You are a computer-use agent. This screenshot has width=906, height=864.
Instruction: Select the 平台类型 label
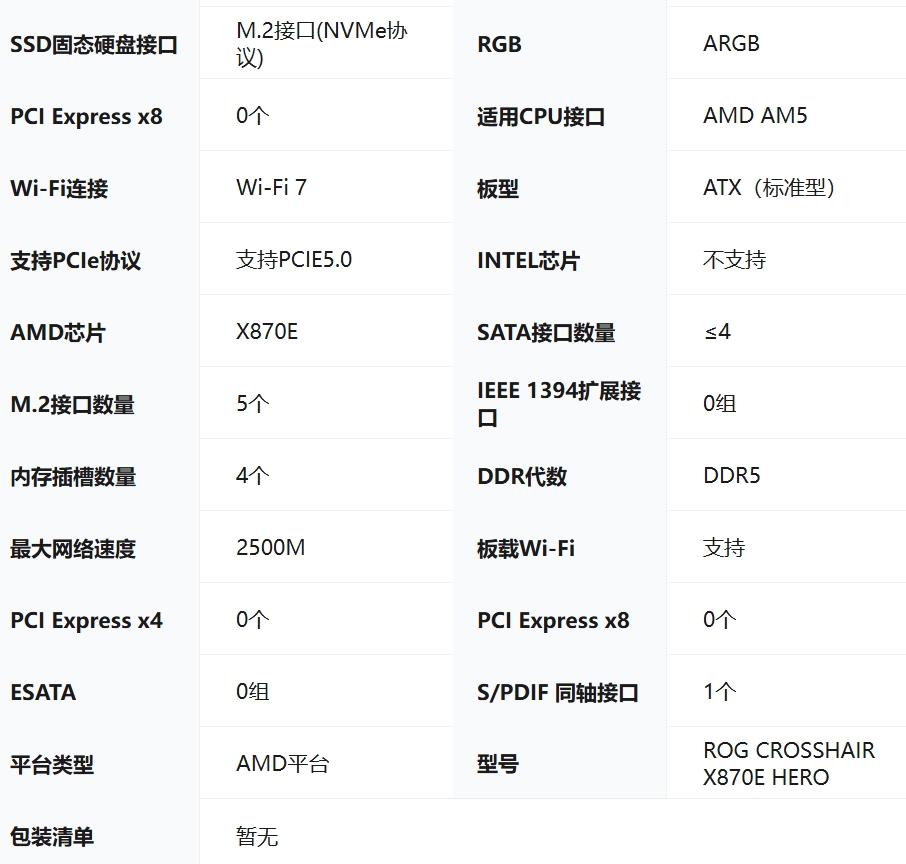pos(52,765)
